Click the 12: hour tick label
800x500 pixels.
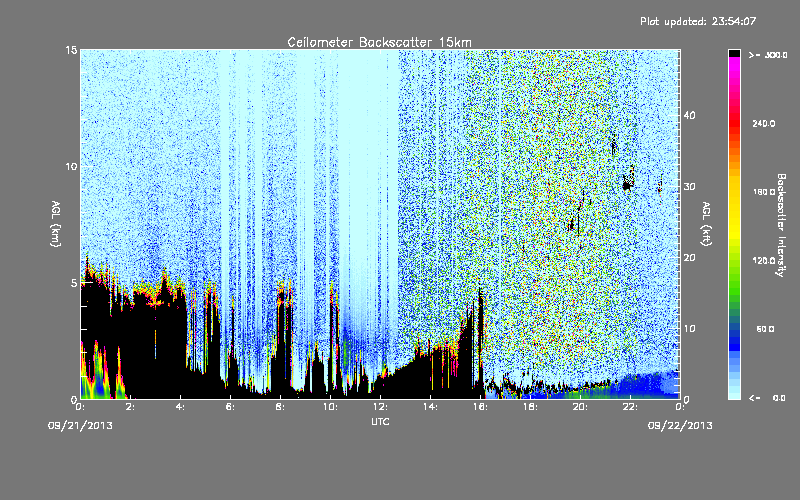point(380,407)
